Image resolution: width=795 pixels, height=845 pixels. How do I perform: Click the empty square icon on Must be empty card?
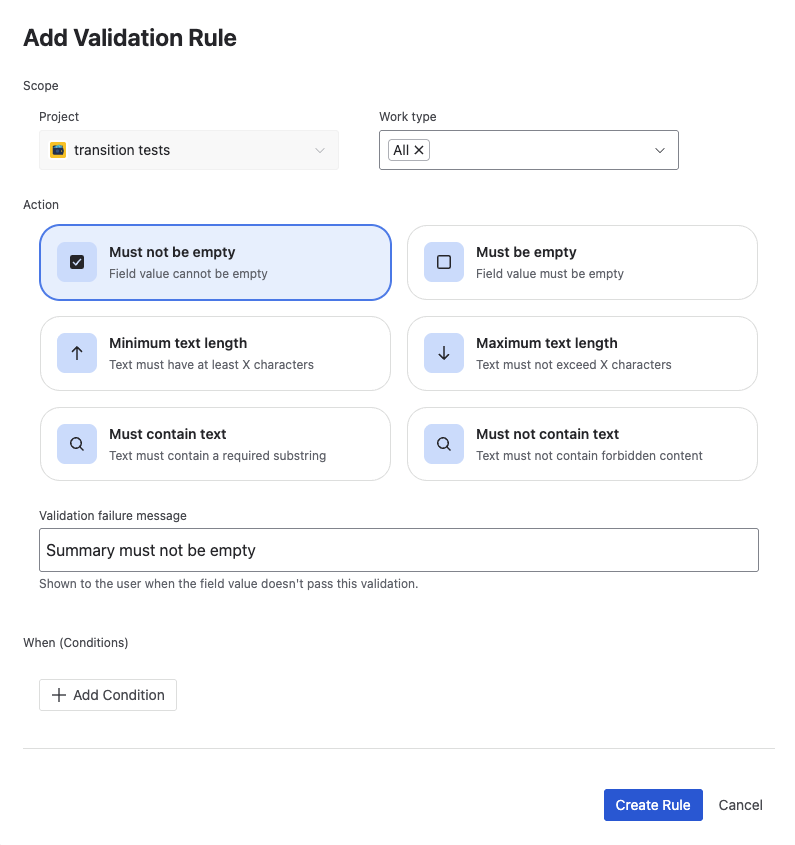tap(444, 262)
